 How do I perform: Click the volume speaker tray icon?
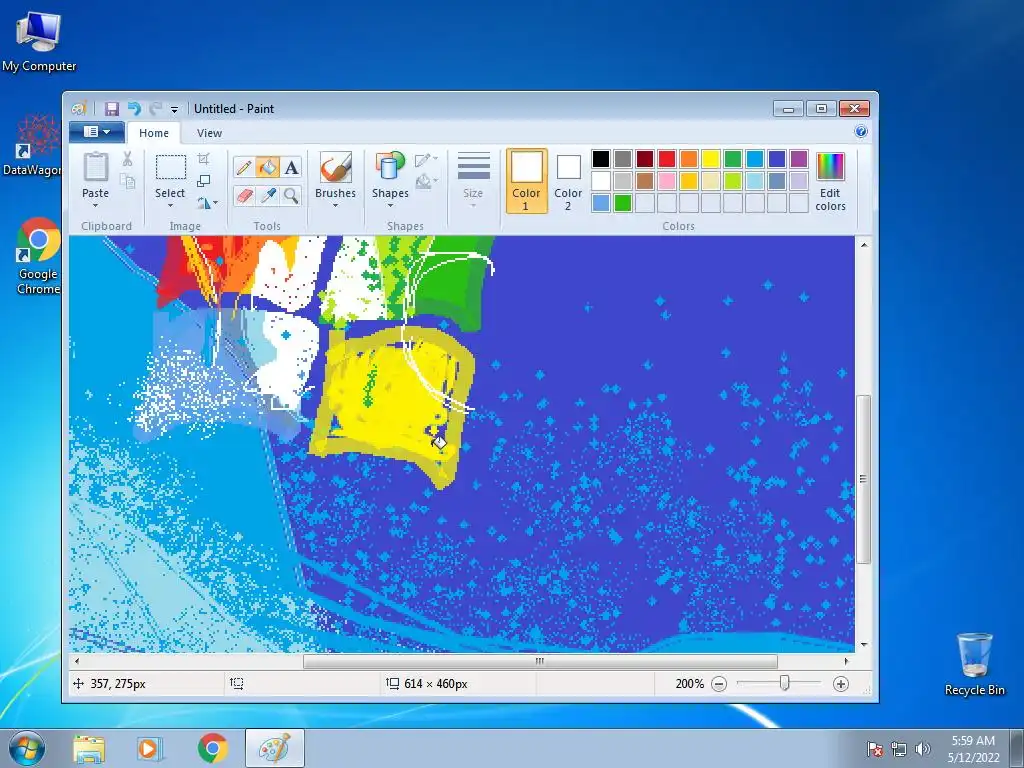[x=922, y=749]
